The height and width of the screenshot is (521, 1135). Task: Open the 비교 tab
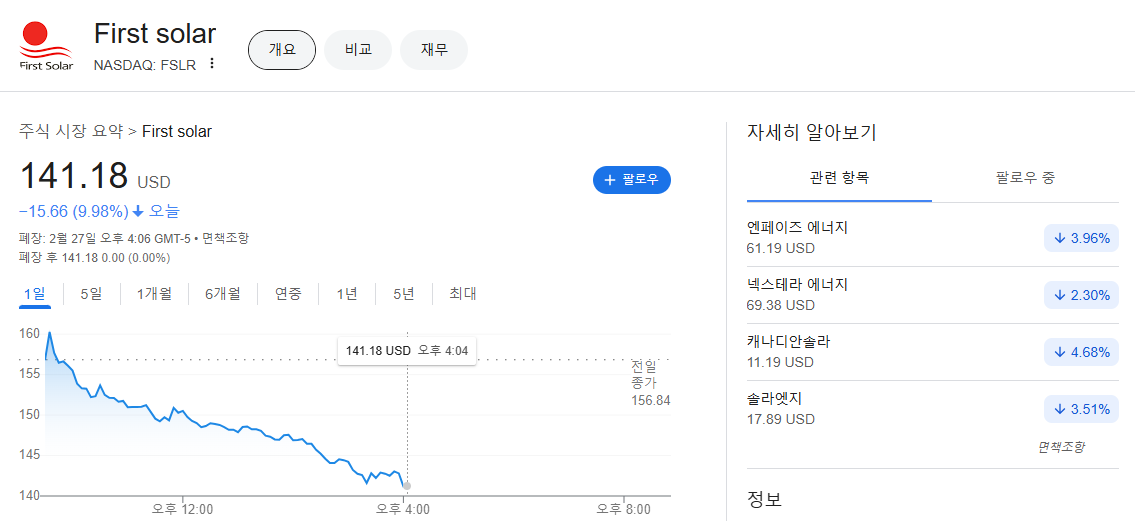(x=358, y=50)
